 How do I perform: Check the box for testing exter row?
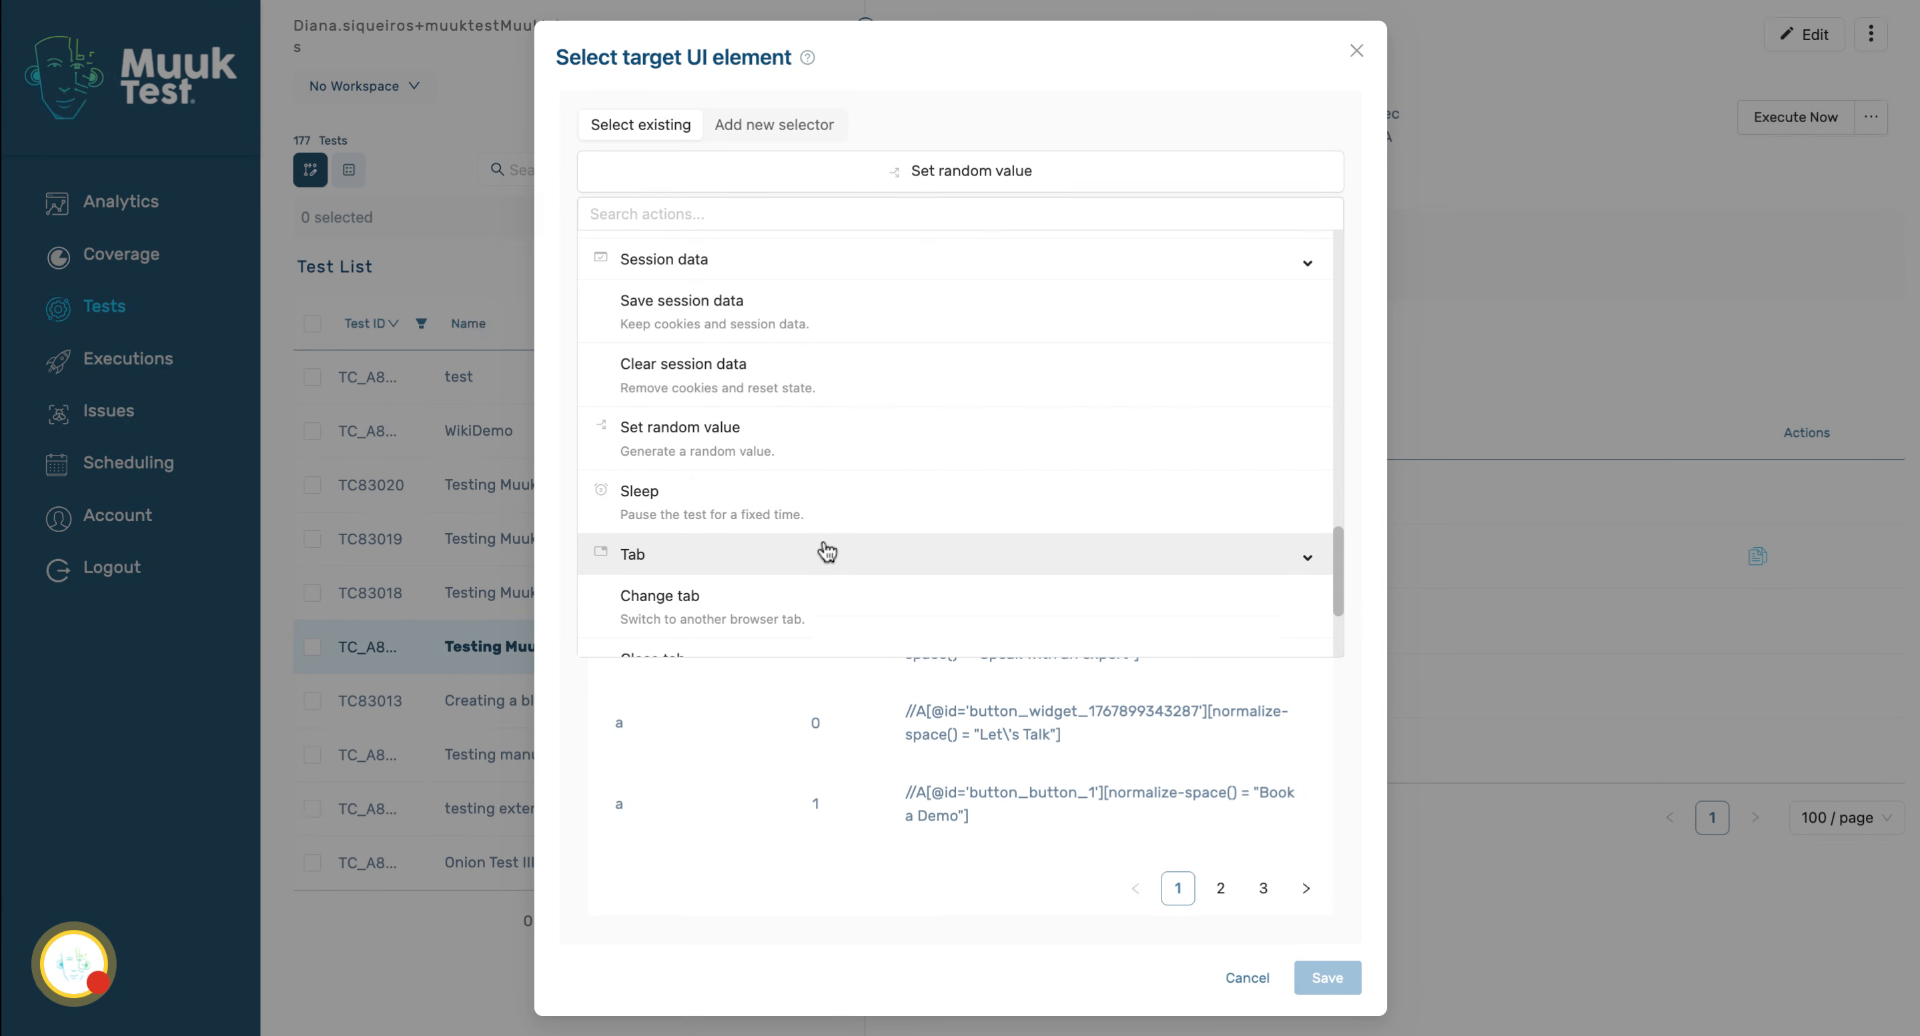point(312,809)
